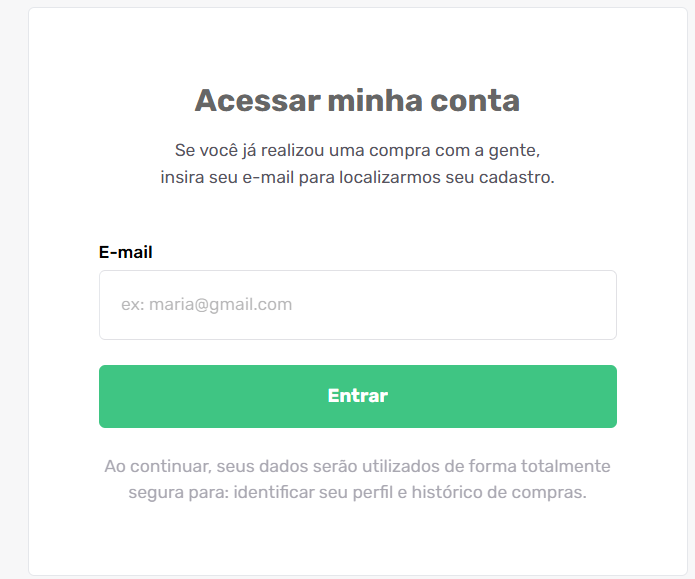Screen dimensions: 695x579
Task: Click 'seu e-mail' phrase in the subtitle
Action: pyautogui.click(x=251, y=177)
